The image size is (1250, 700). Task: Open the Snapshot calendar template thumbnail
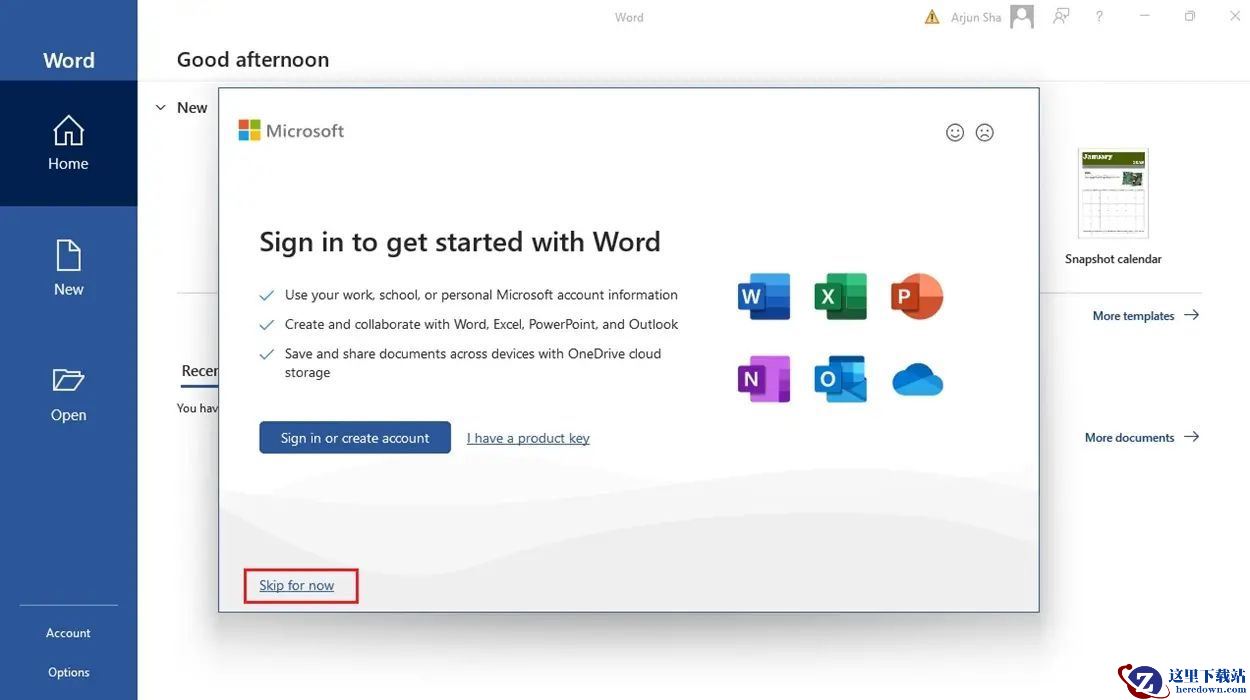click(x=1113, y=194)
